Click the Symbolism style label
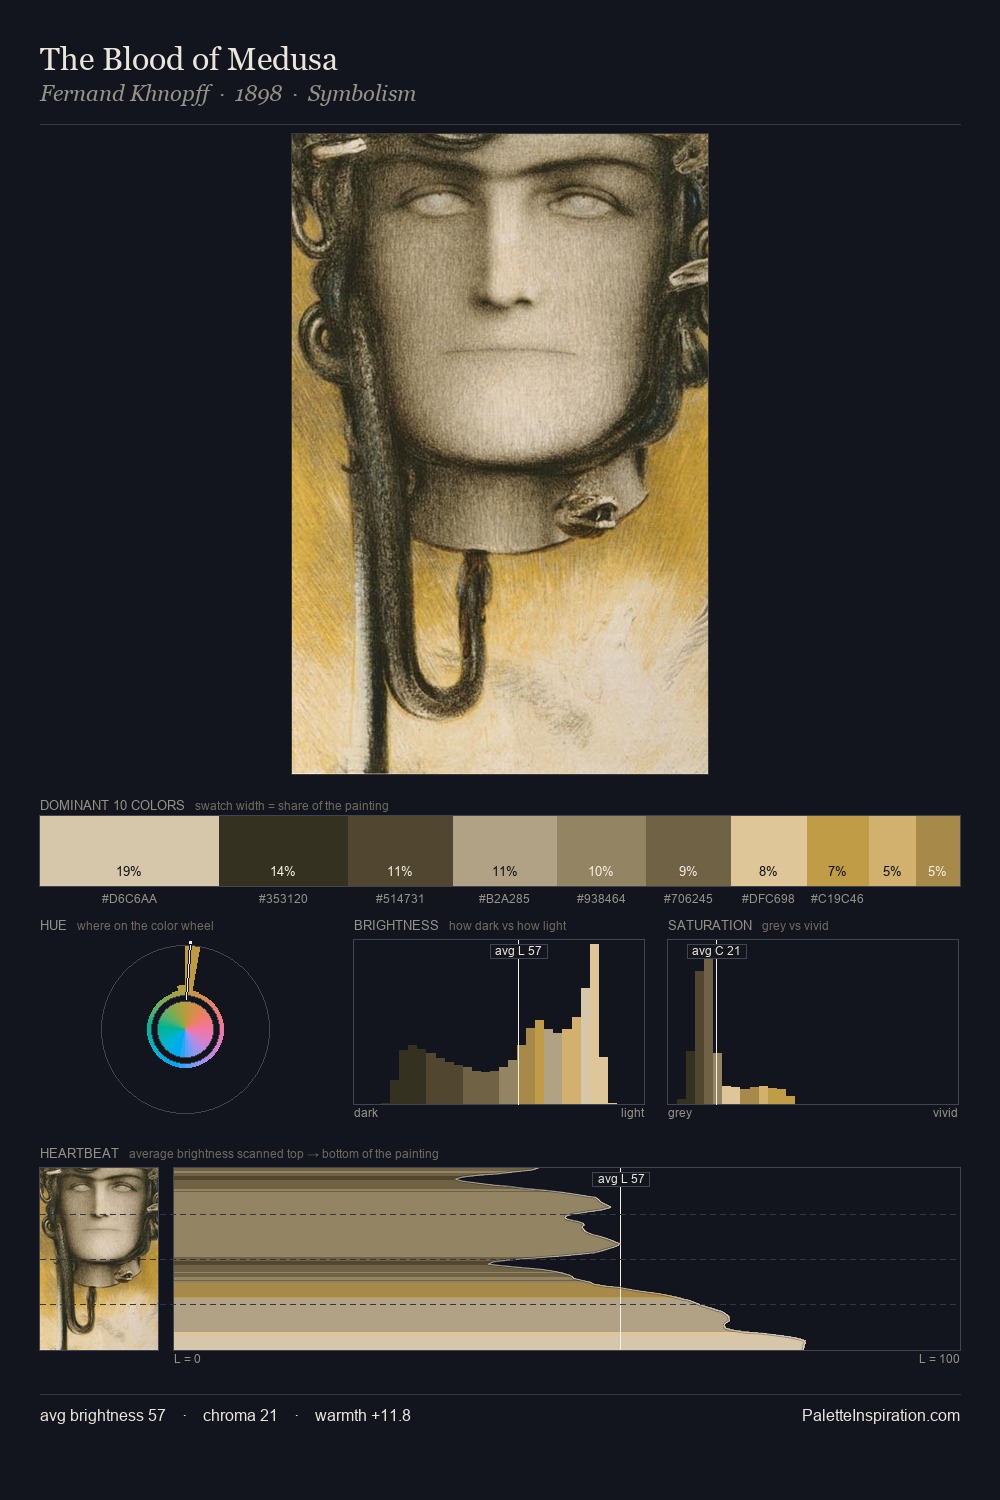1000x1500 pixels. (x=361, y=94)
